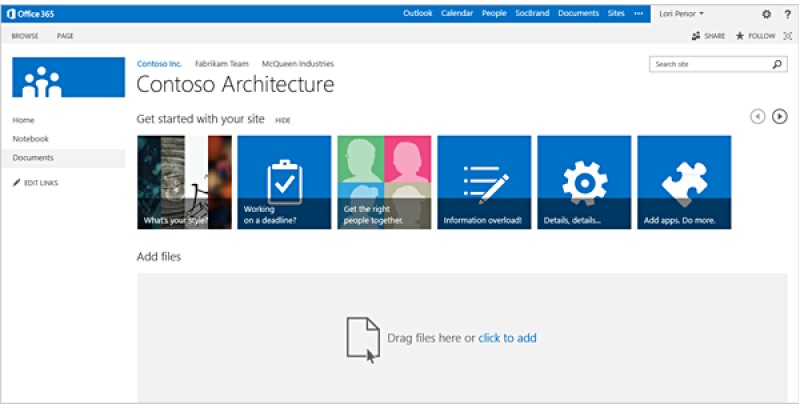The height and width of the screenshot is (414, 799).
Task: Go to Home in left navigation
Action: point(23,120)
